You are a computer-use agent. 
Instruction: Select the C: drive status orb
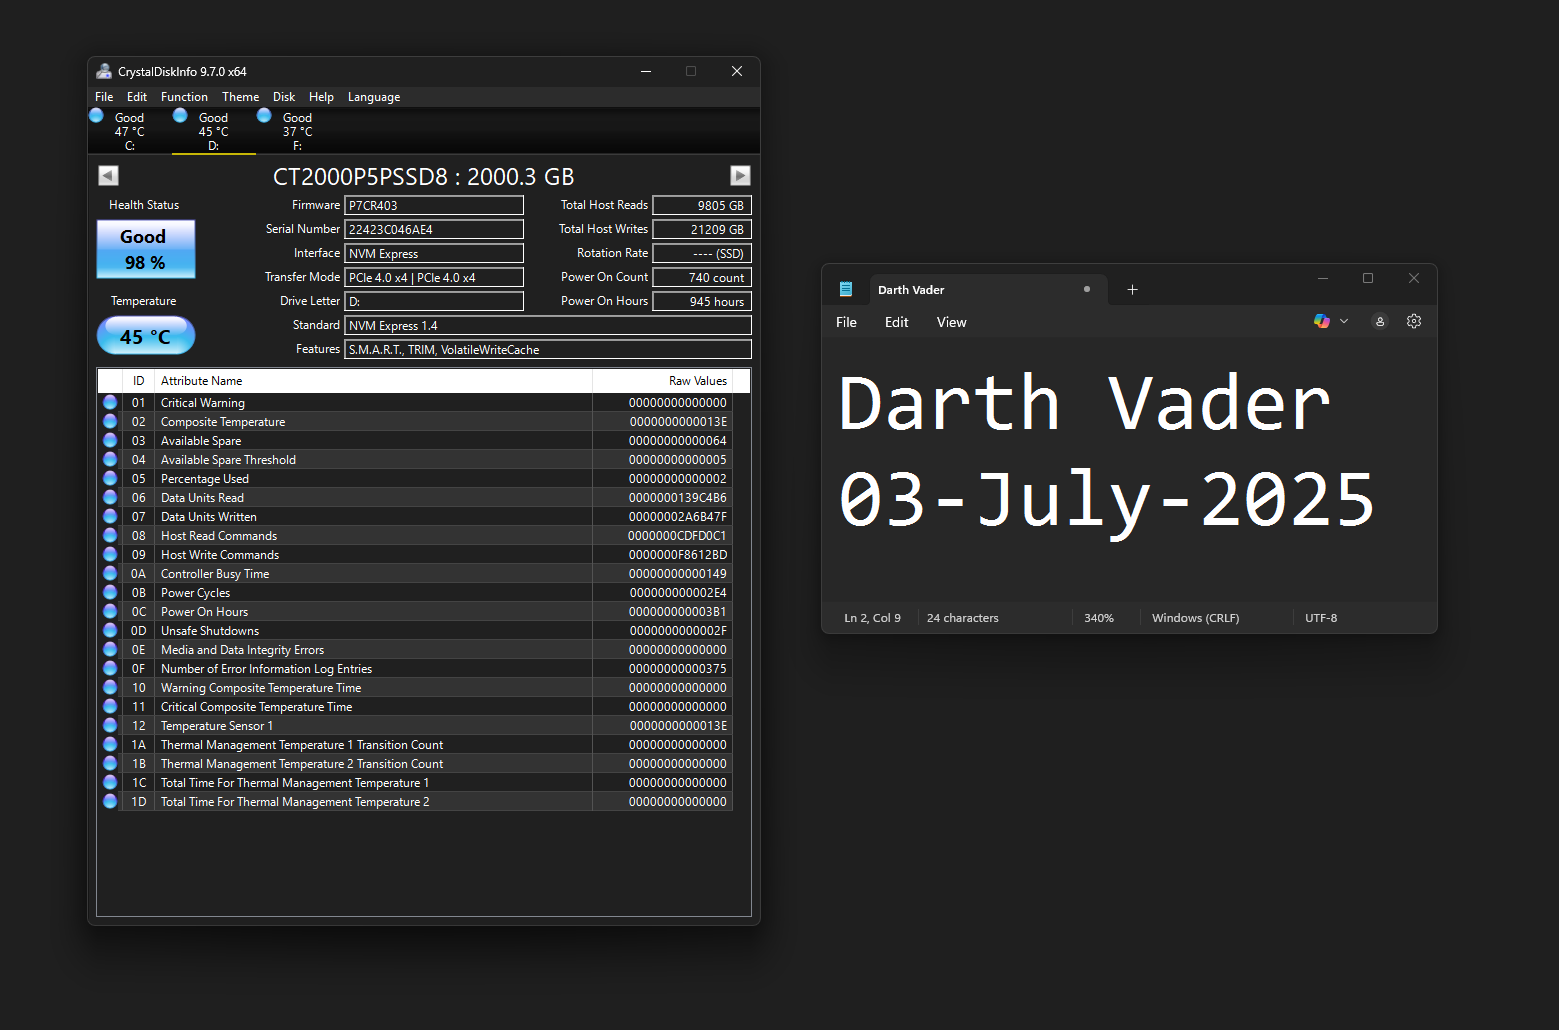point(97,116)
